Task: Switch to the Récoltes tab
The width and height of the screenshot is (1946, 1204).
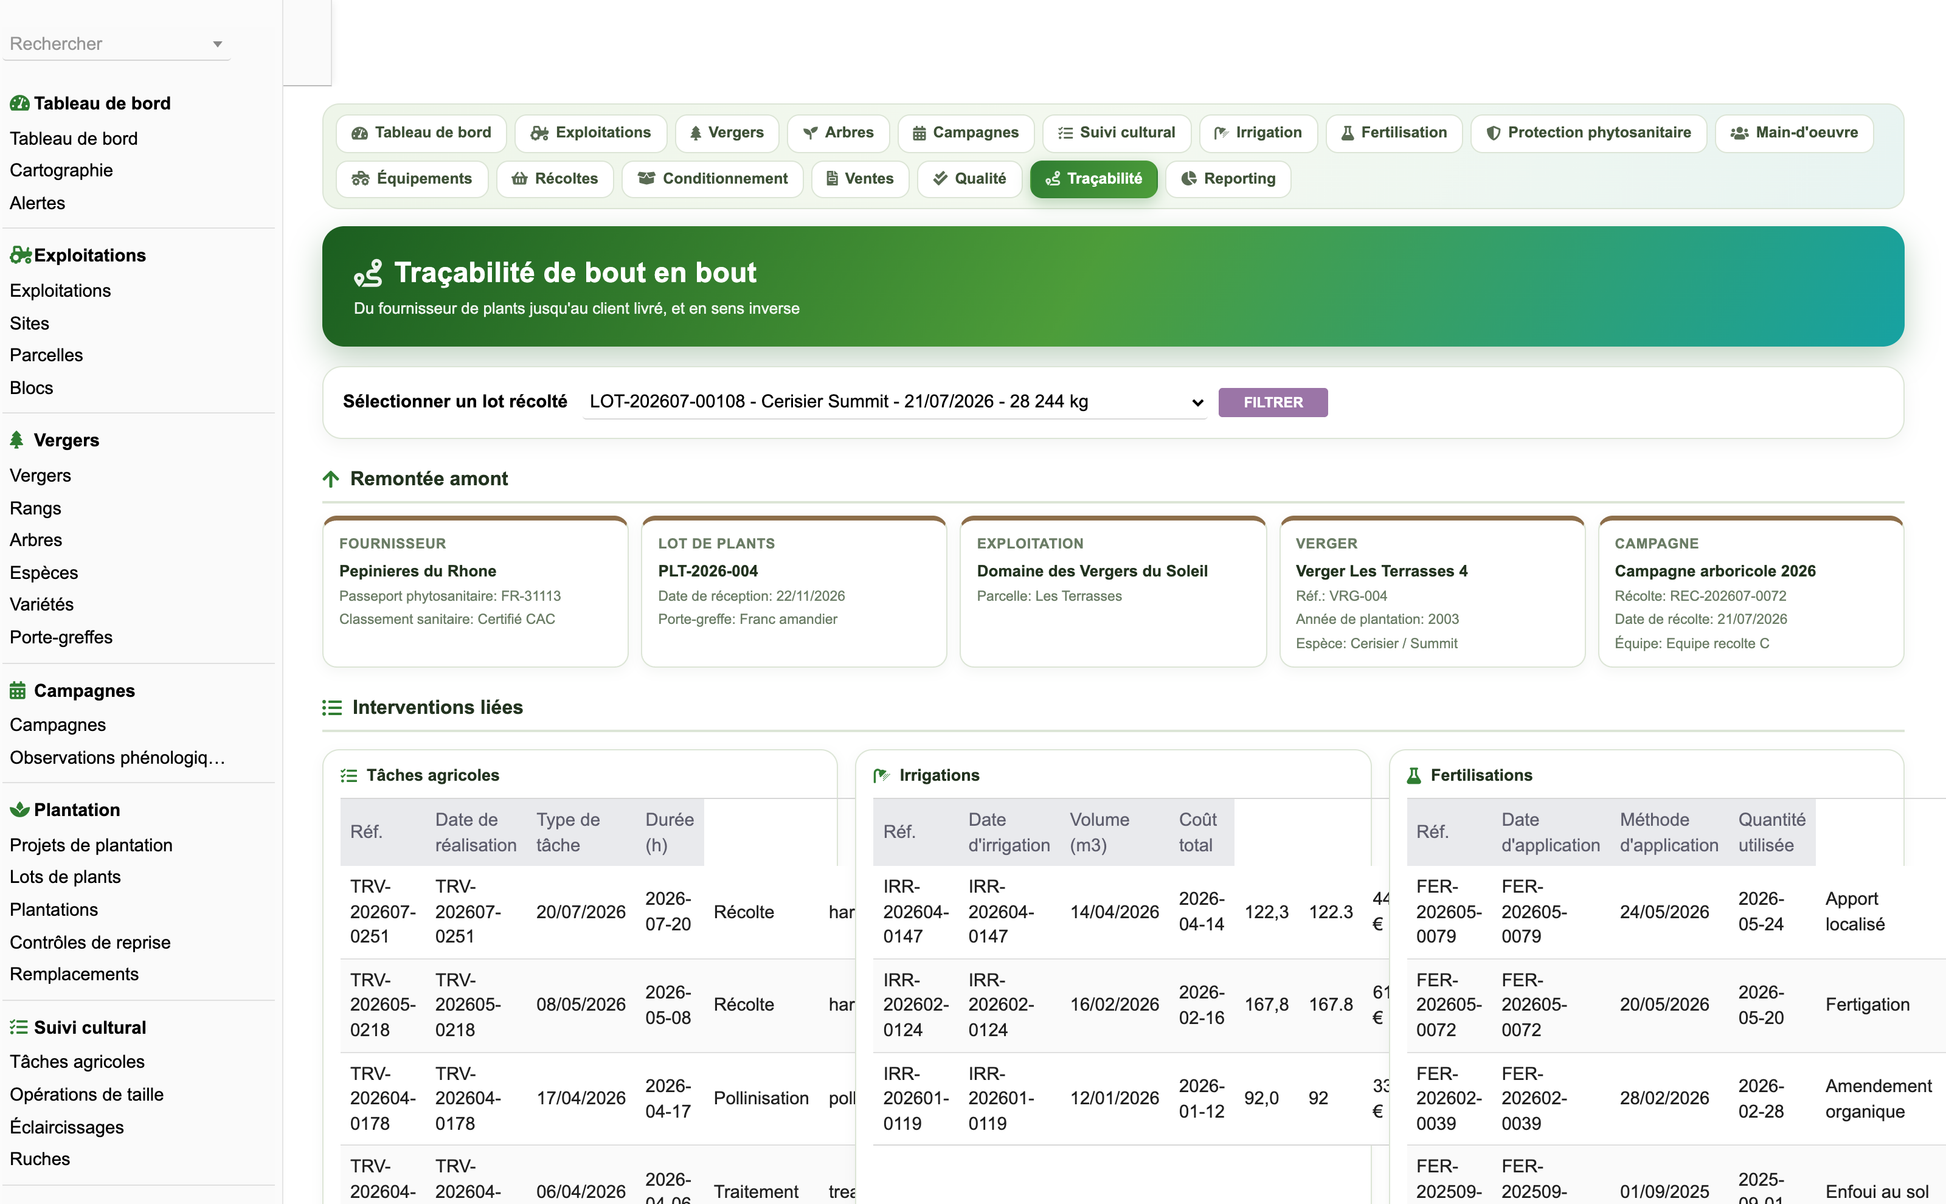Action: click(x=555, y=179)
